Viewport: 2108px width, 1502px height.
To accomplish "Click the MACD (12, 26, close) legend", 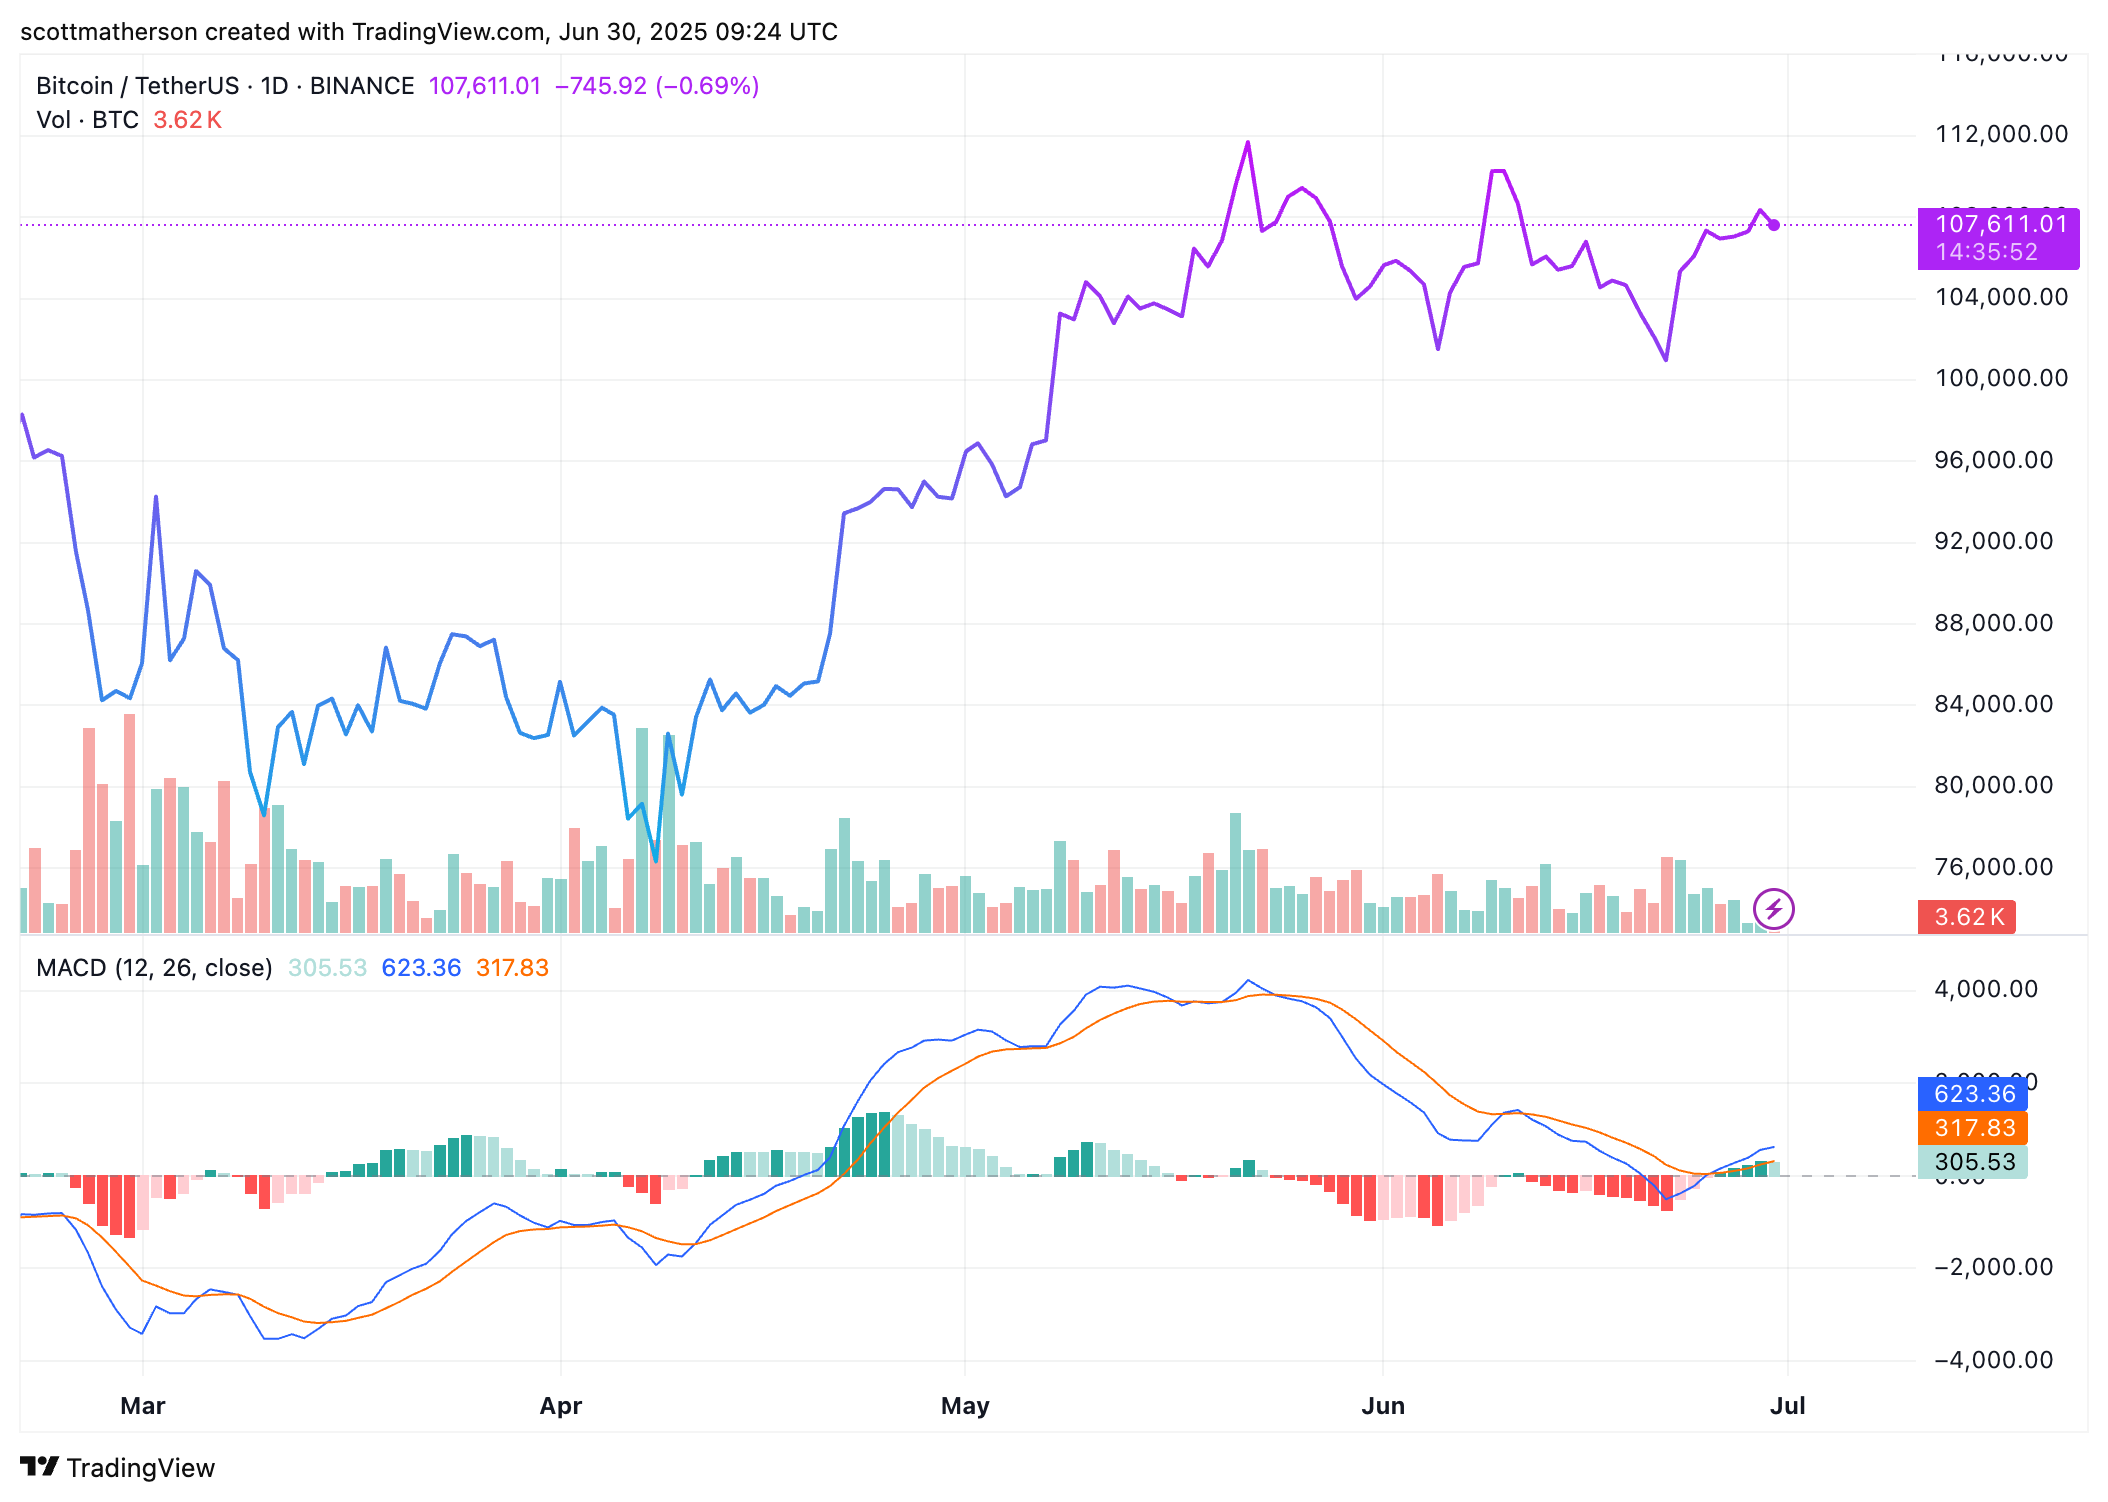I will [x=154, y=968].
